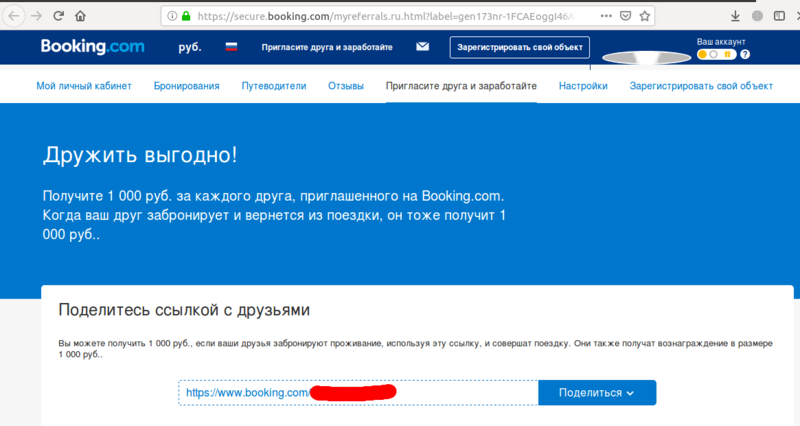Click the yellow Genius level circle
Screen dimensions: 800x426
click(x=703, y=54)
